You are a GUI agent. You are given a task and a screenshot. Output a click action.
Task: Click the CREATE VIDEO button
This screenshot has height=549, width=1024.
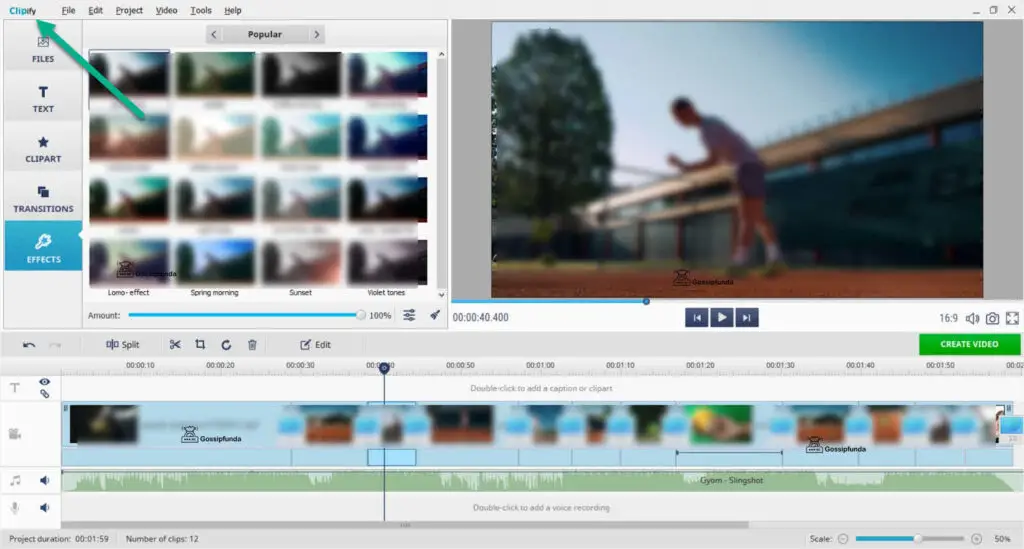[969, 344]
